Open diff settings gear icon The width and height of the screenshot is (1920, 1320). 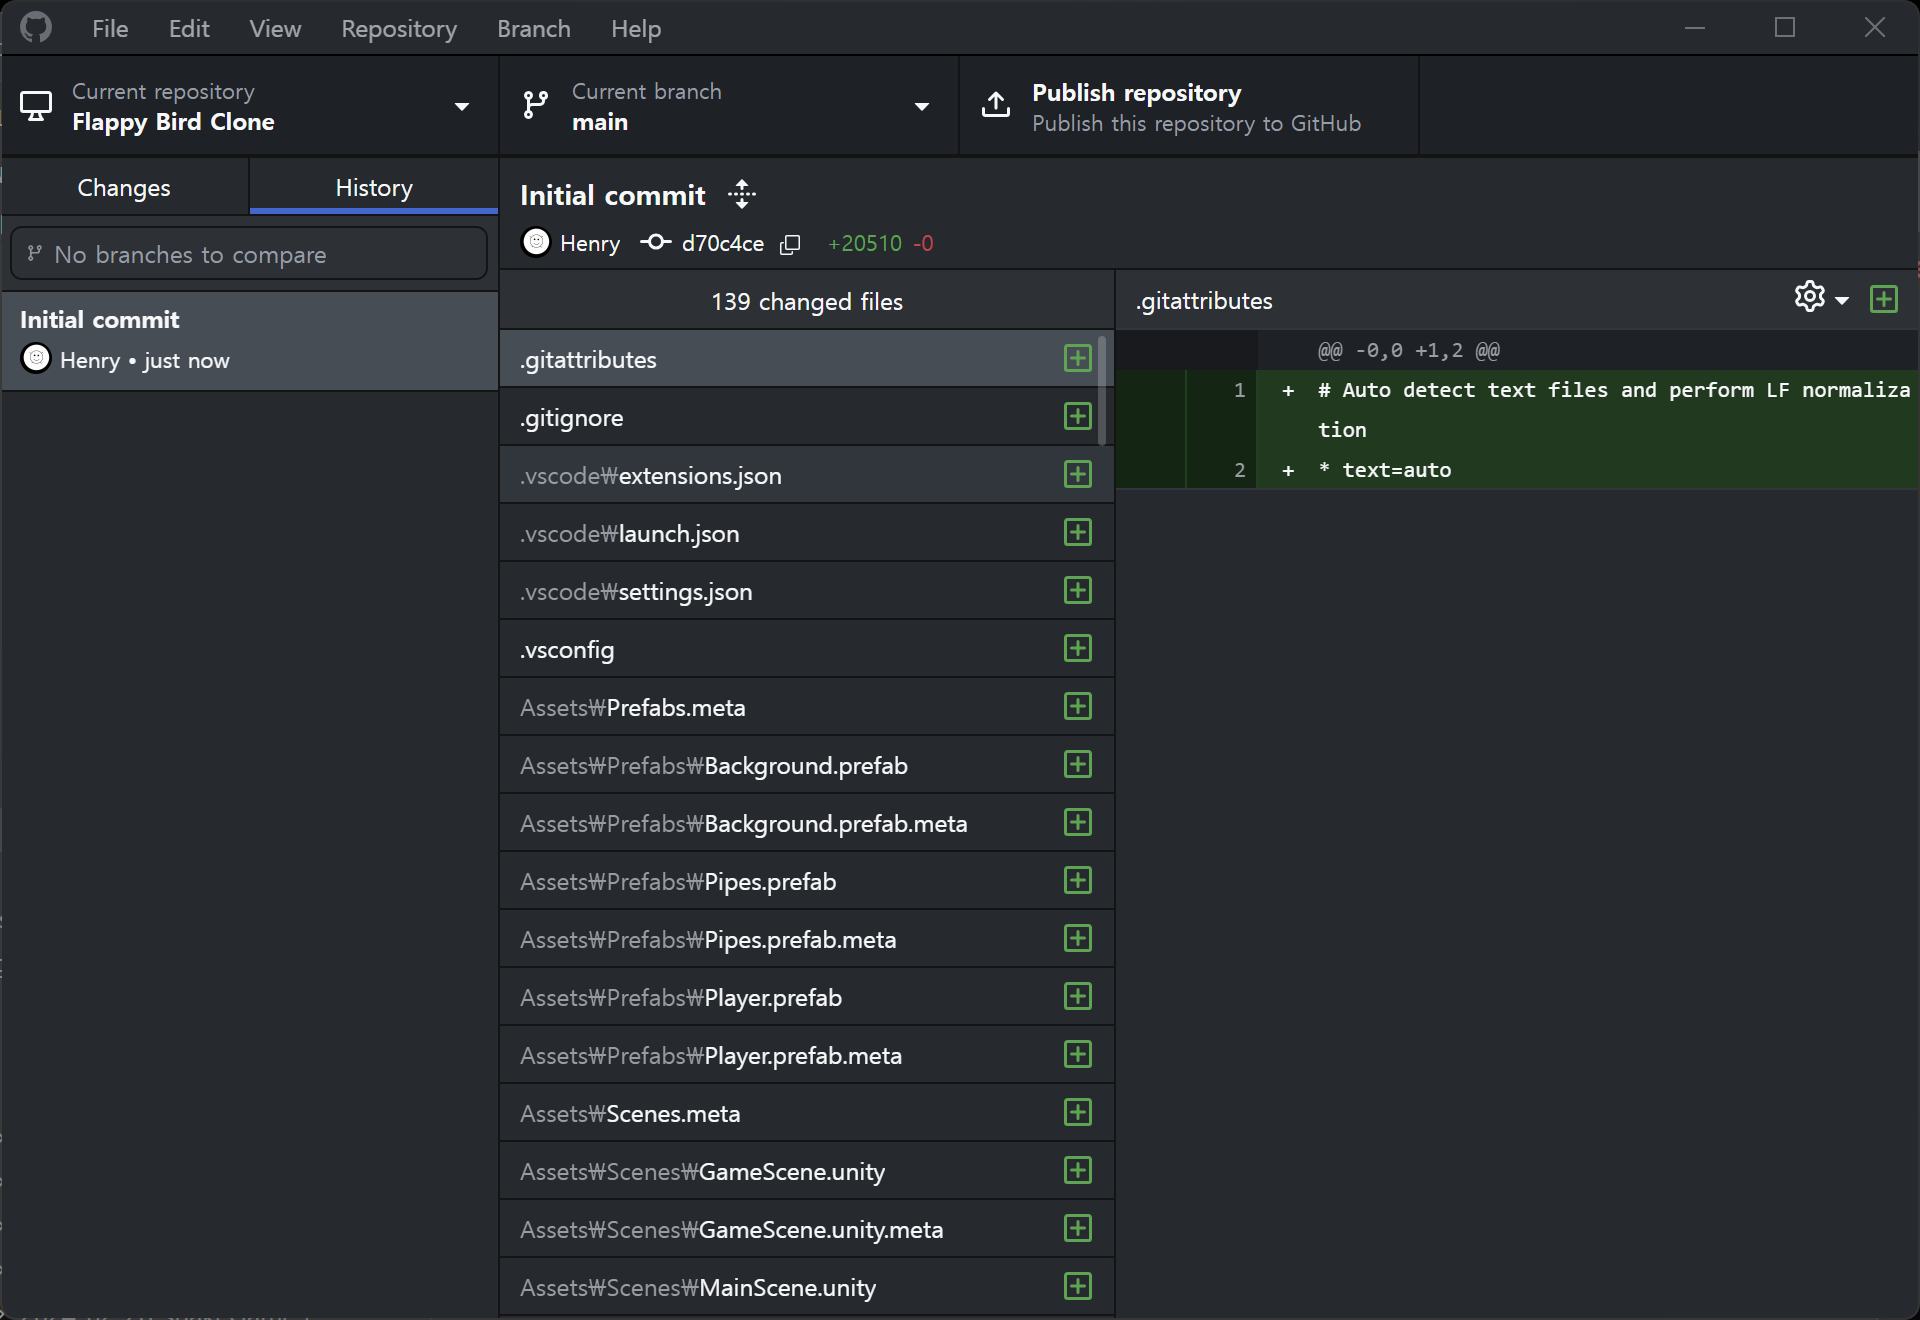click(1810, 297)
